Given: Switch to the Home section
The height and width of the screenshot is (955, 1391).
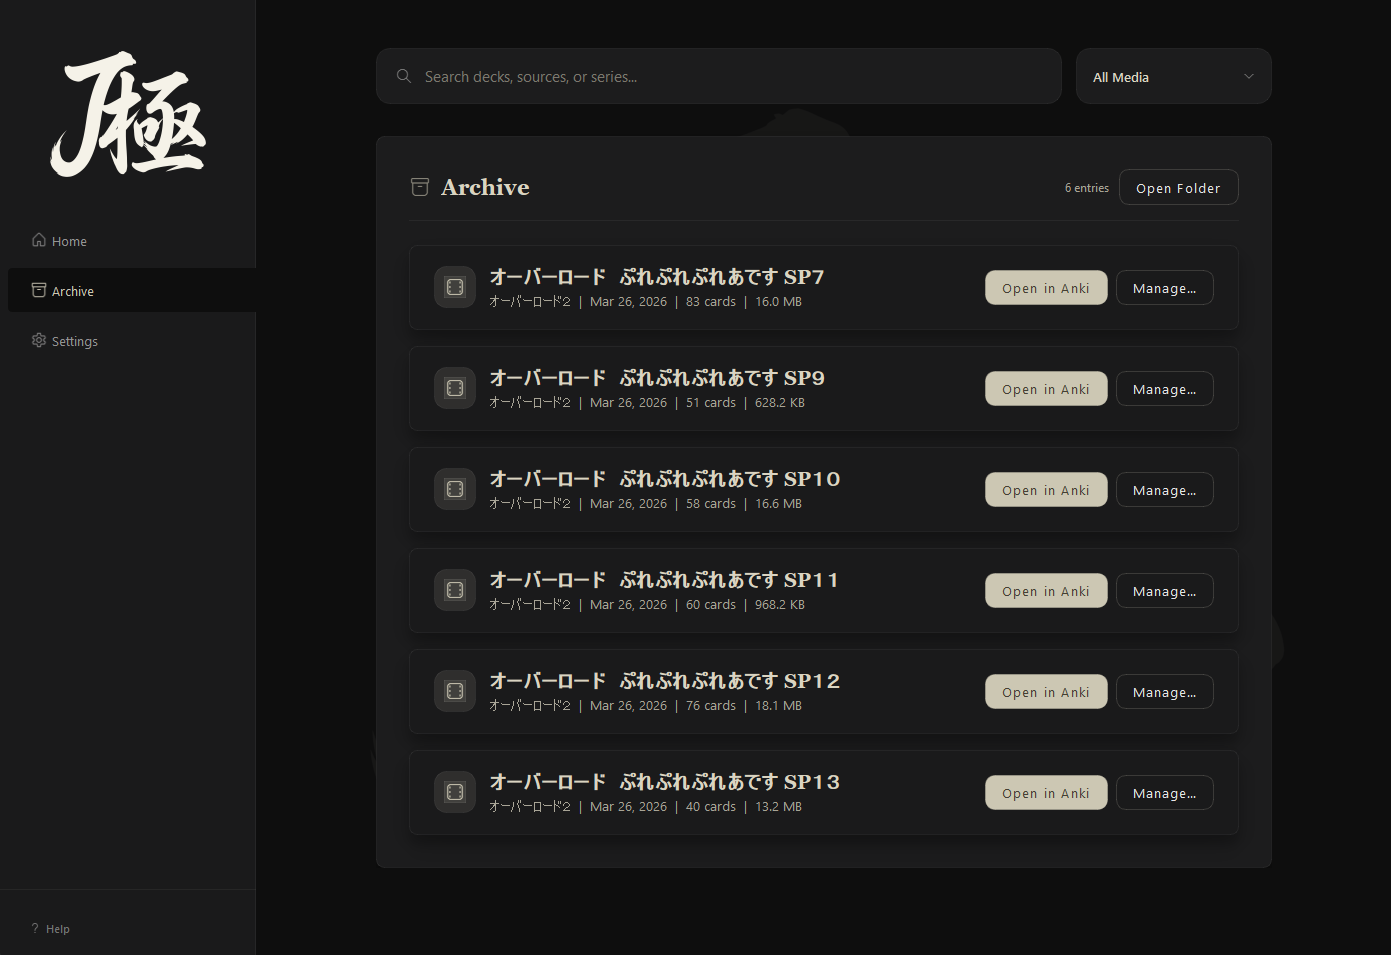Looking at the screenshot, I should 67,240.
